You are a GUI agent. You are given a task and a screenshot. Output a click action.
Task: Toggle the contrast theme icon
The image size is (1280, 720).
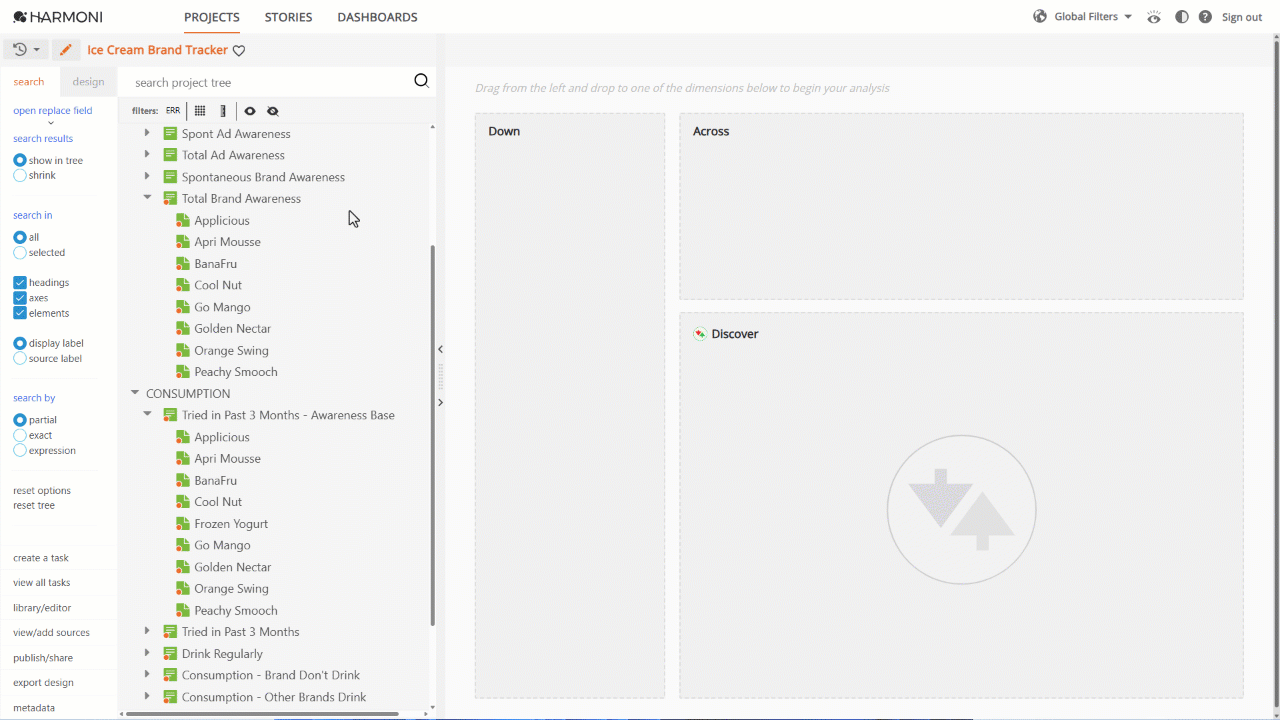1182,17
